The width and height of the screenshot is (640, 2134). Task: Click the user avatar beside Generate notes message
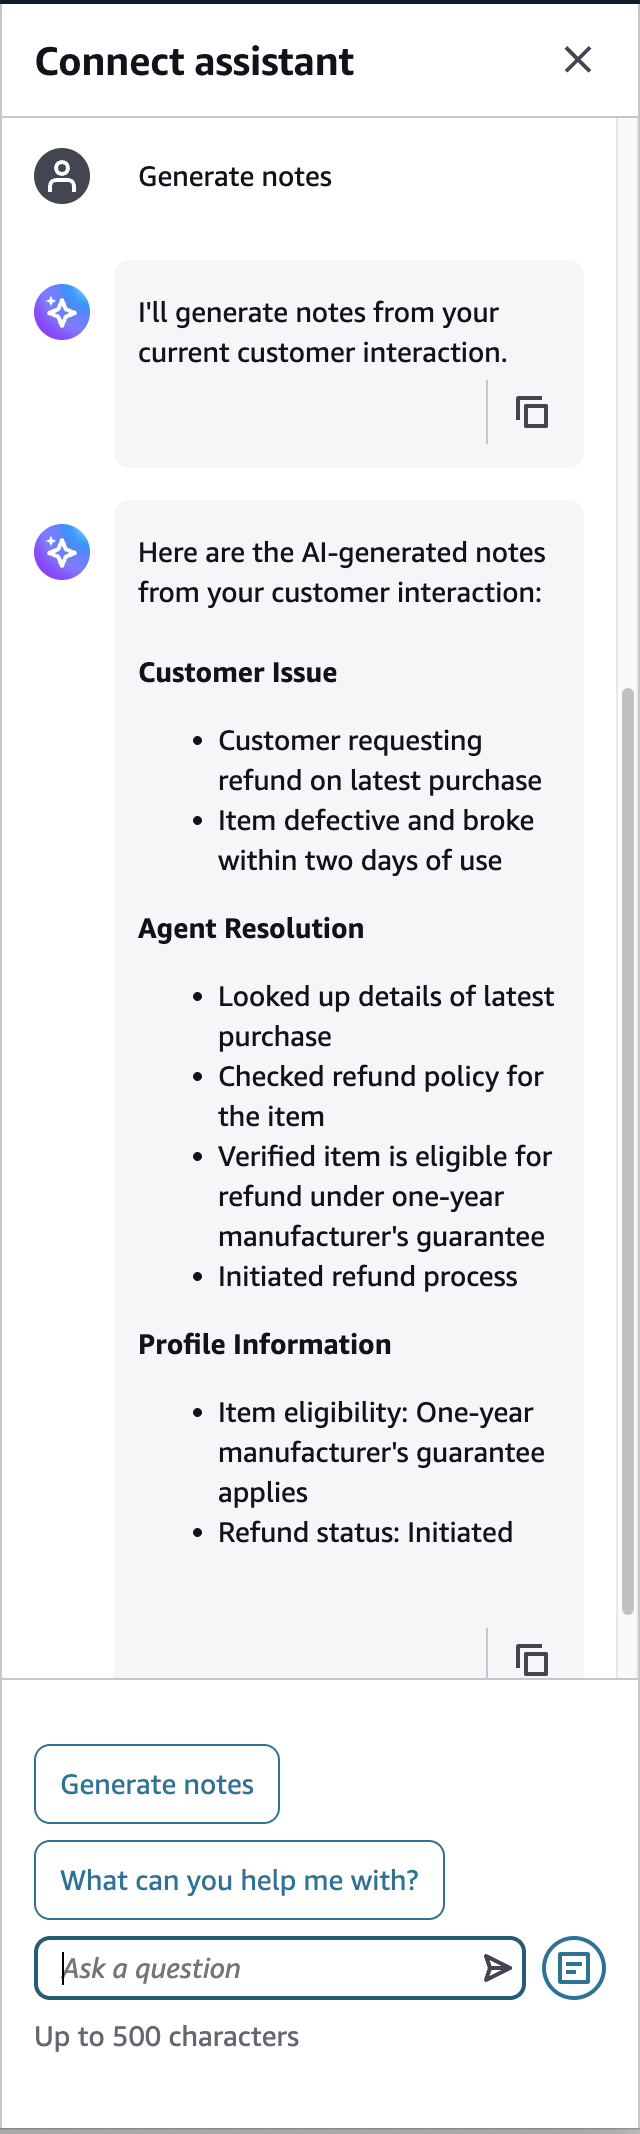[x=62, y=176]
